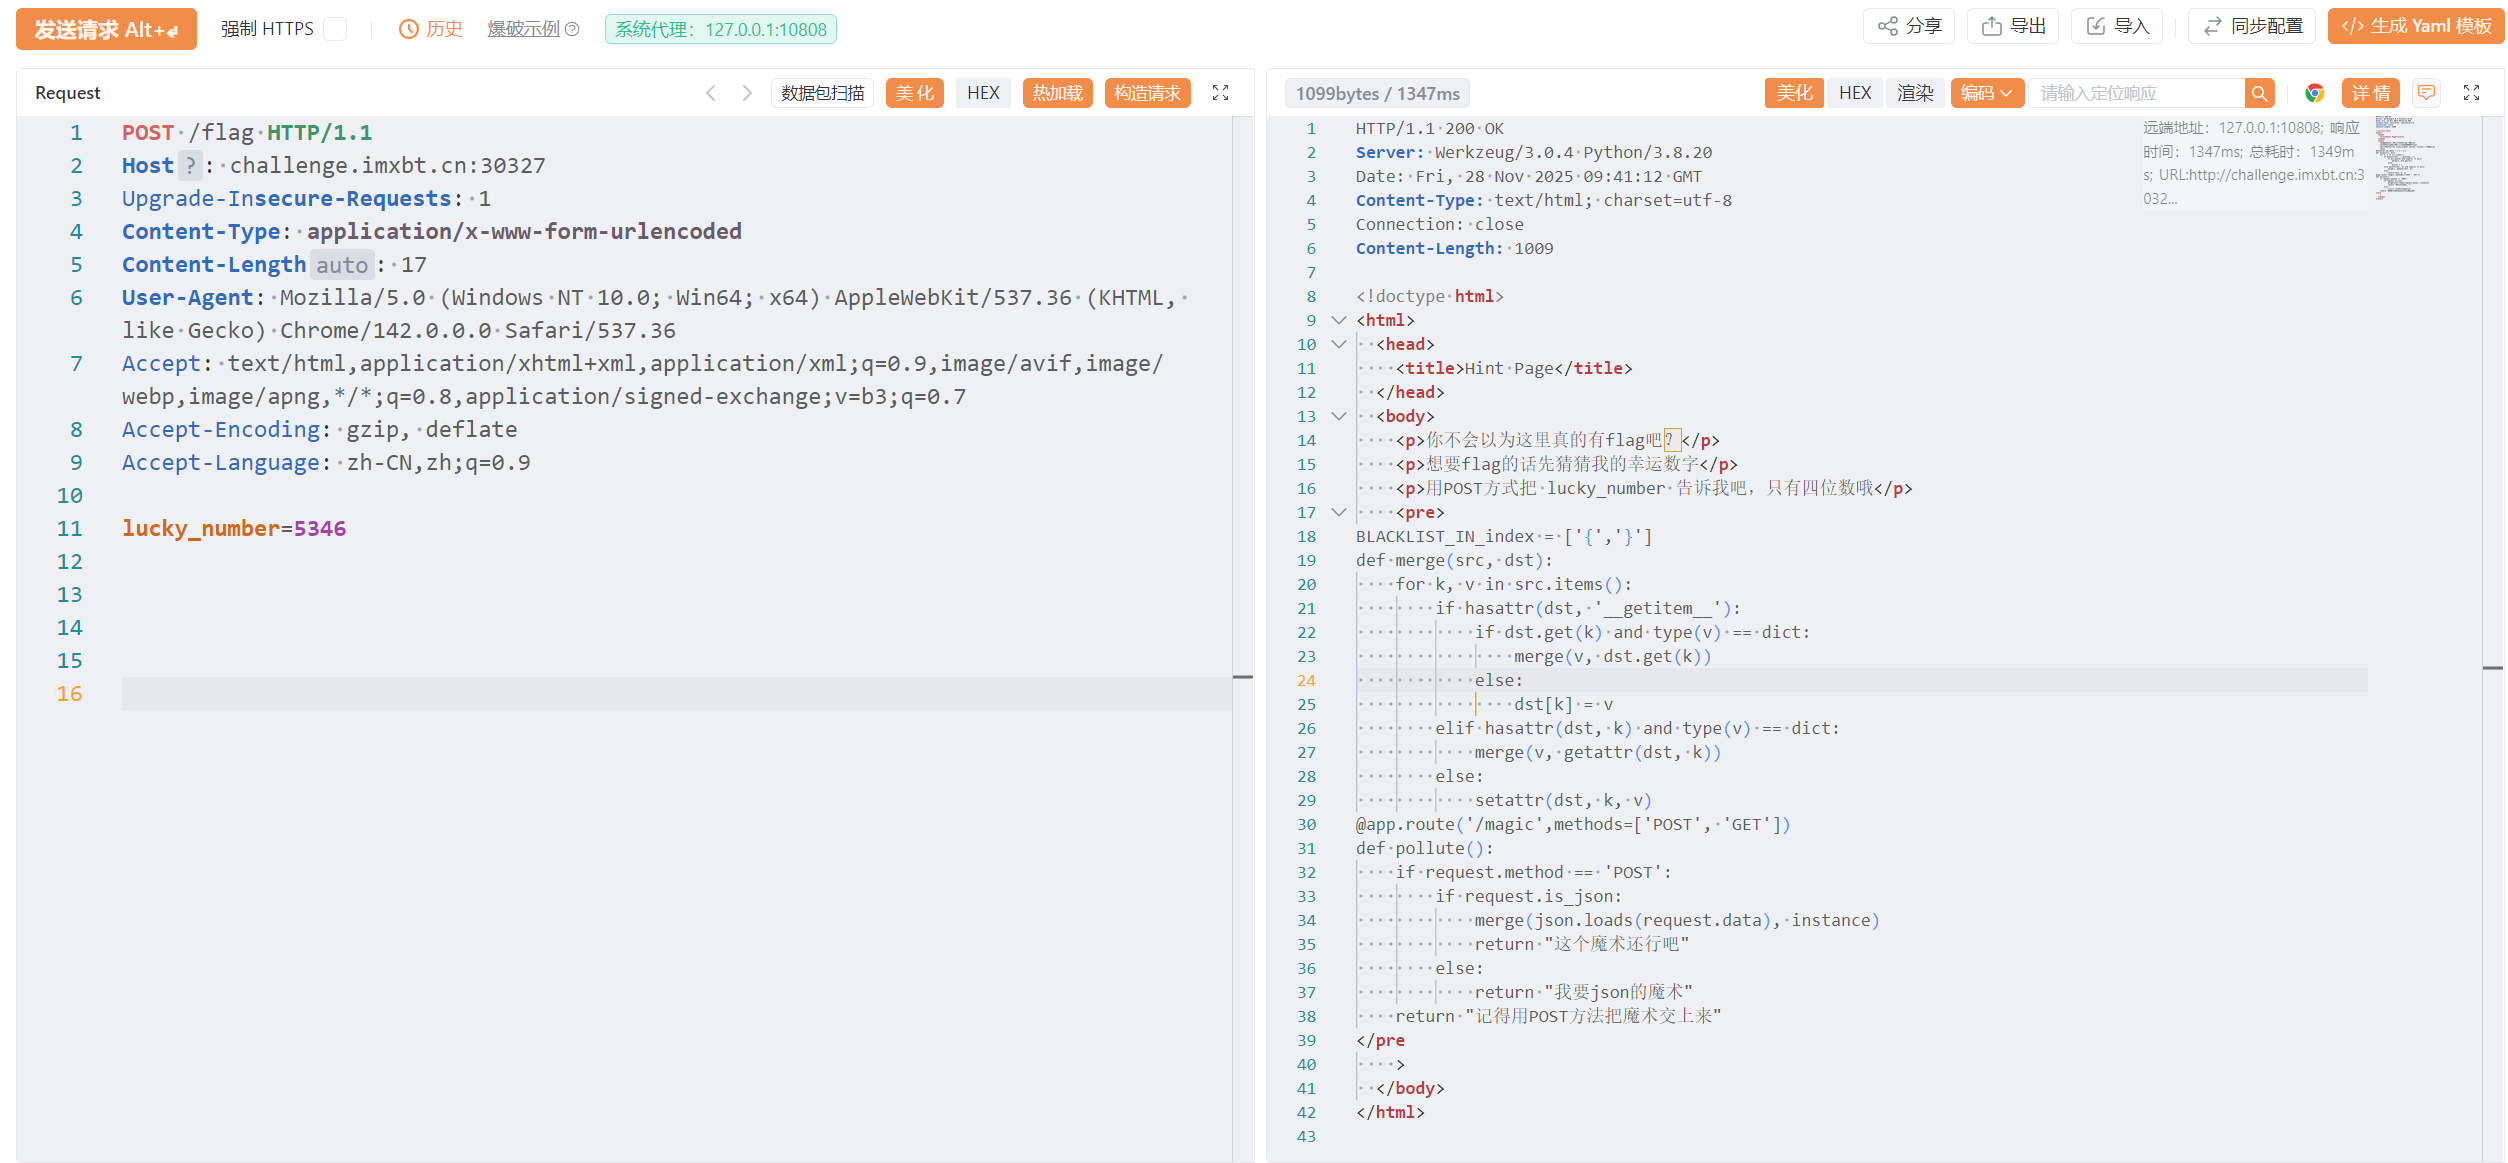Screen dimensions: 2508x1163
Task: Open the 编码 encoding dropdown
Action: [1986, 93]
